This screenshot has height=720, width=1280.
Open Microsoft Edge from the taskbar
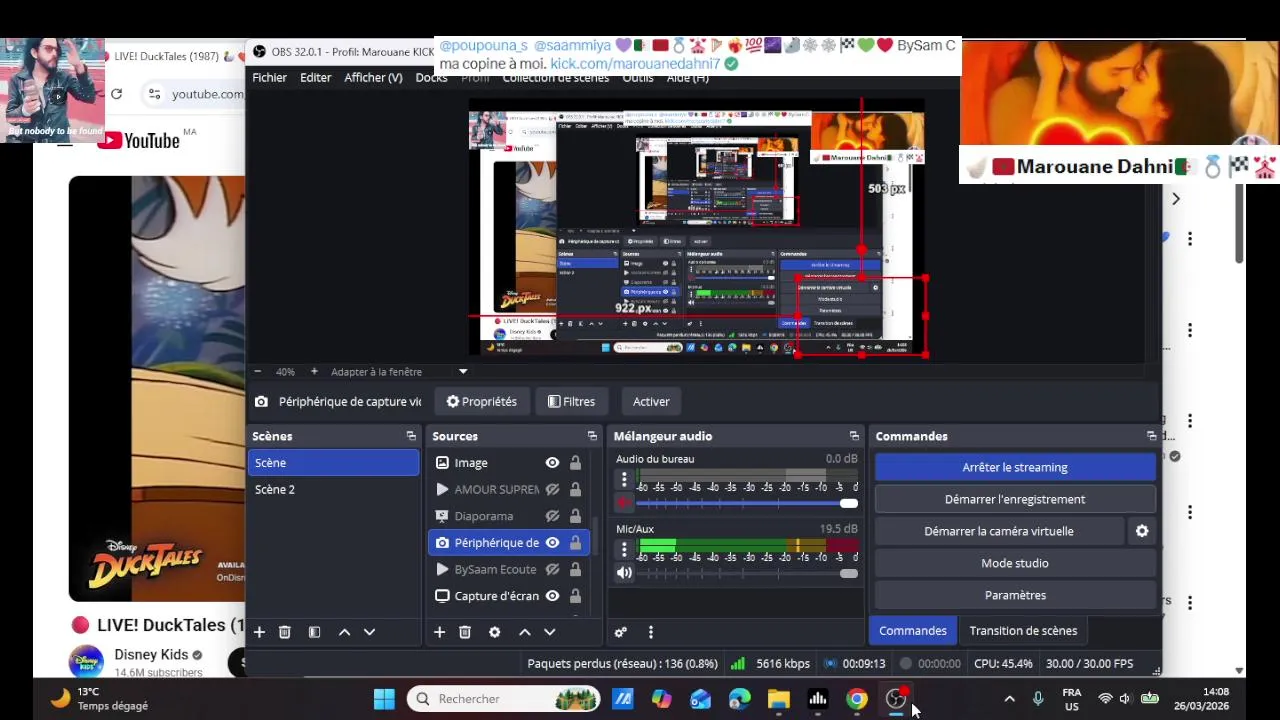(740, 699)
